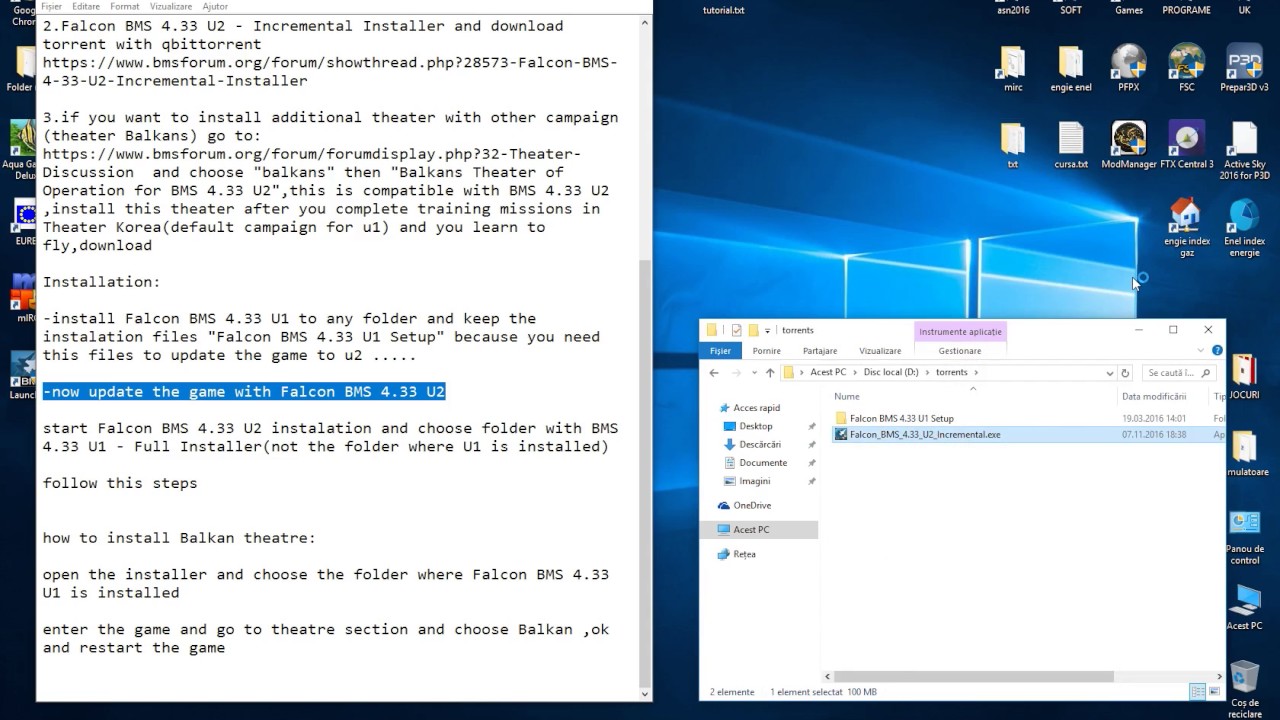Click highlighted line about updating with U2
This screenshot has width=1280, height=720.
coord(244,391)
